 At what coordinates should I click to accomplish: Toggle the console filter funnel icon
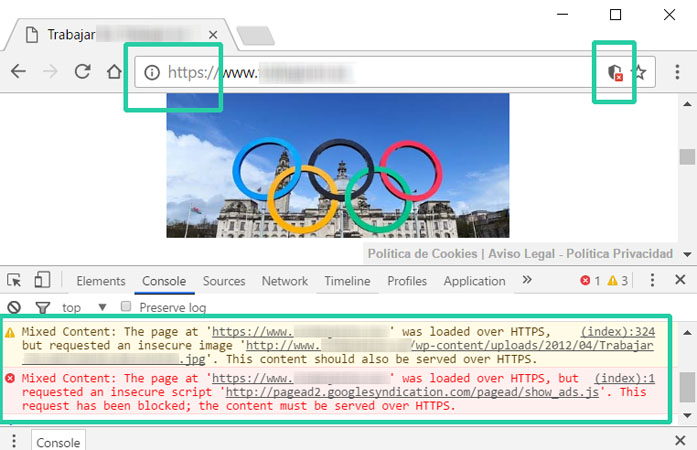click(42, 307)
